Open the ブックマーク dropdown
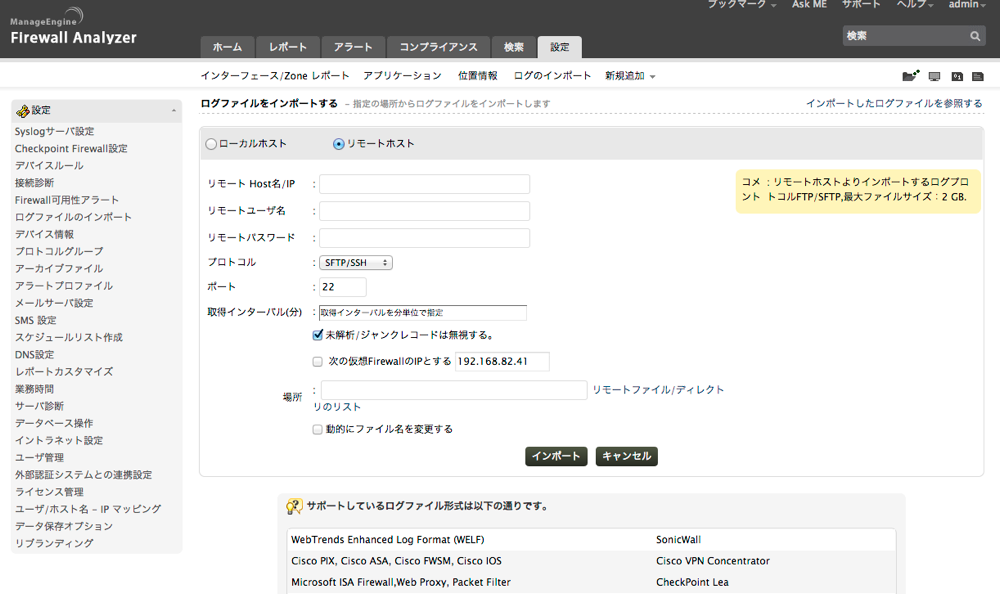Screen dimensions: 1000x594 tap(742, 4)
